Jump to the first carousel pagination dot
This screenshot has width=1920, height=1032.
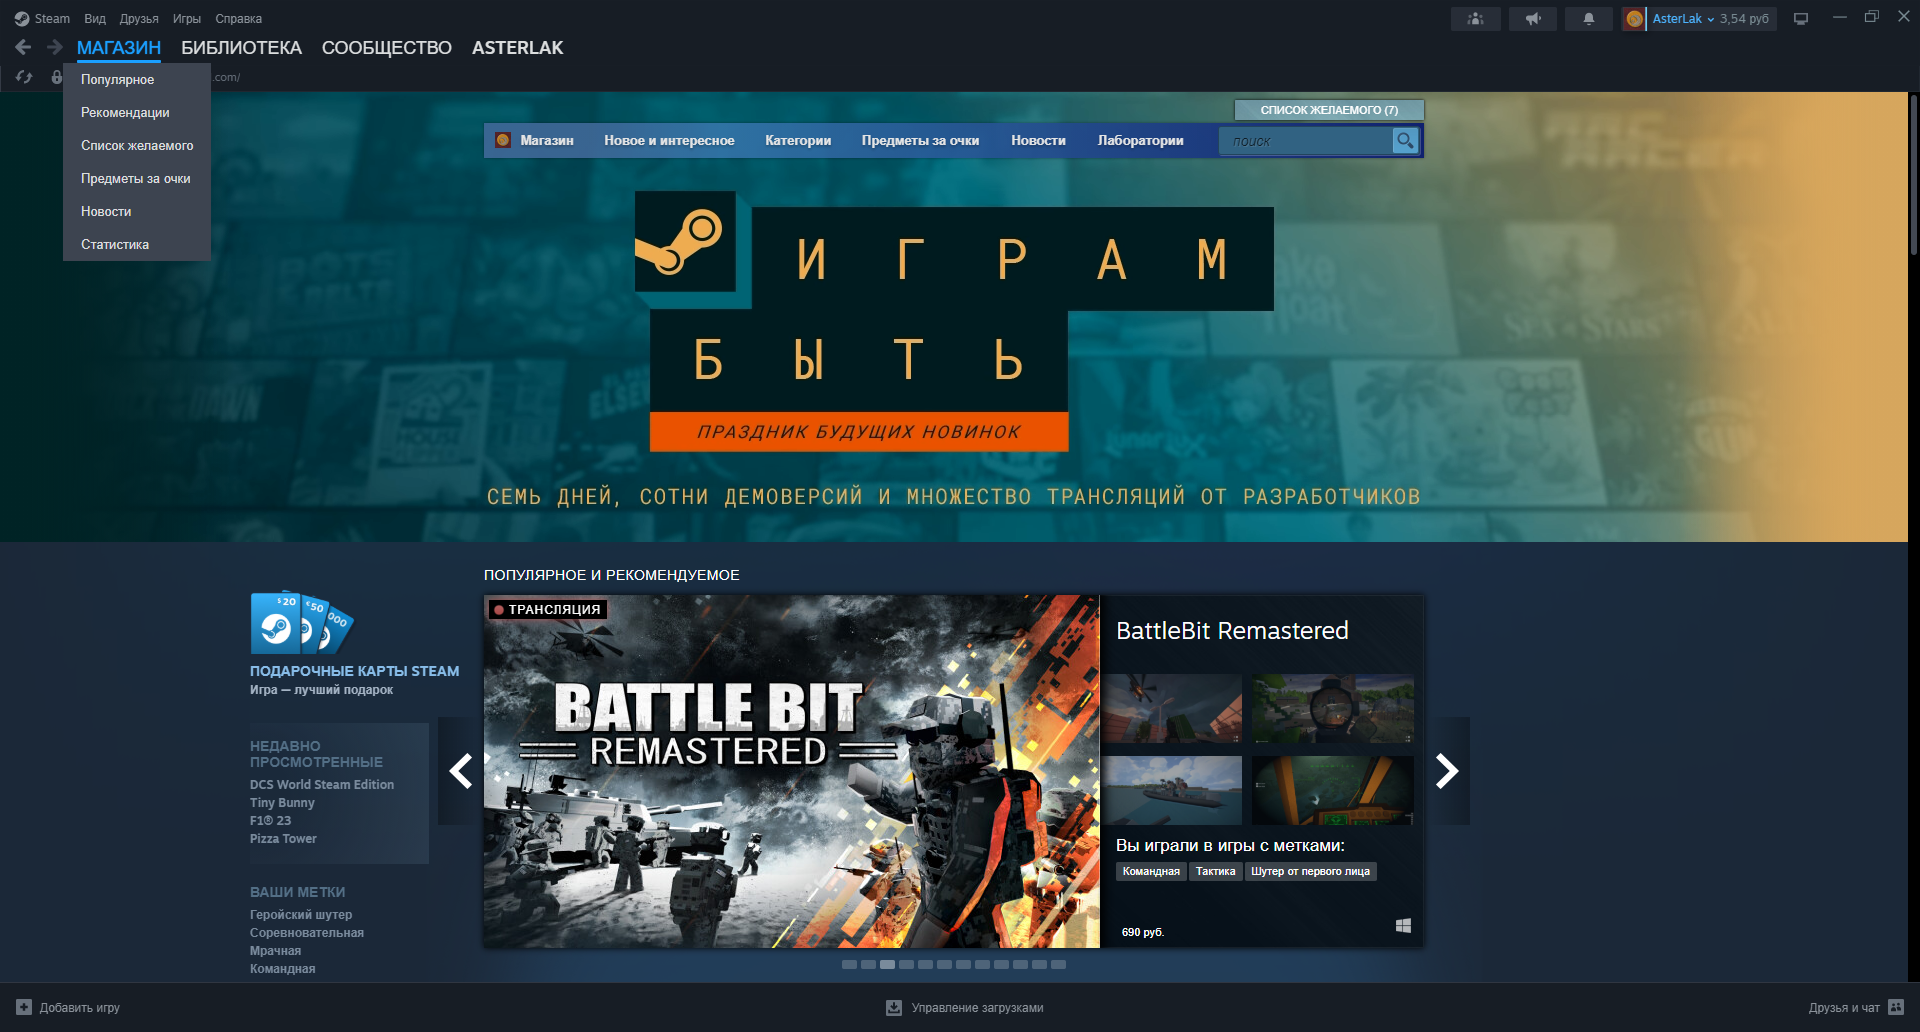[849, 965]
